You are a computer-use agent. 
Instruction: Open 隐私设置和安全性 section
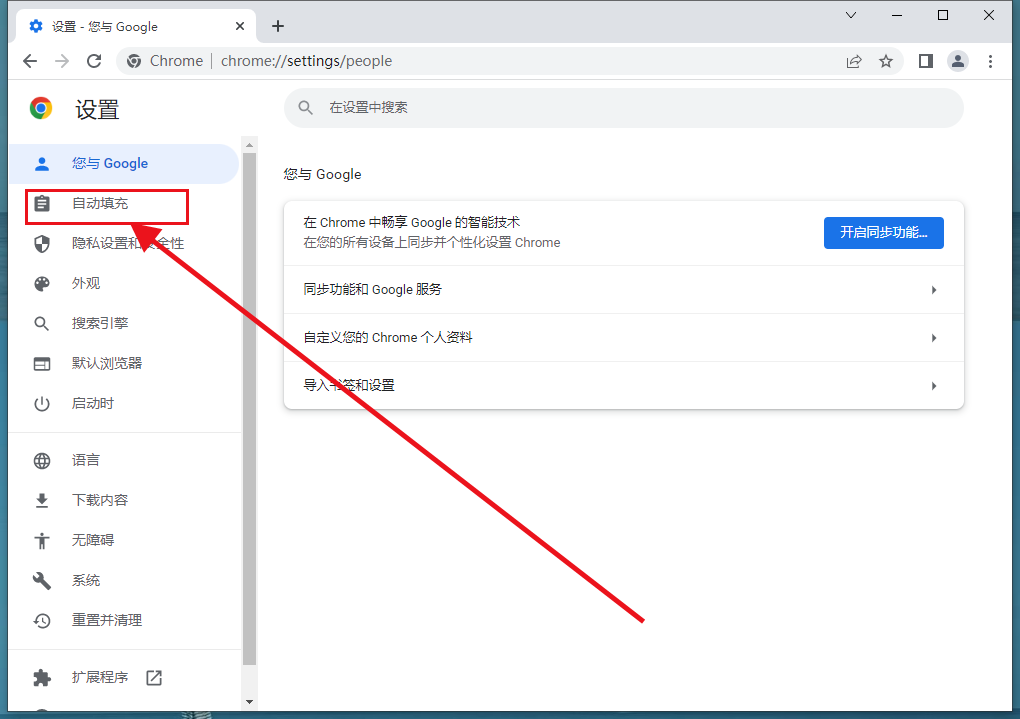(124, 243)
